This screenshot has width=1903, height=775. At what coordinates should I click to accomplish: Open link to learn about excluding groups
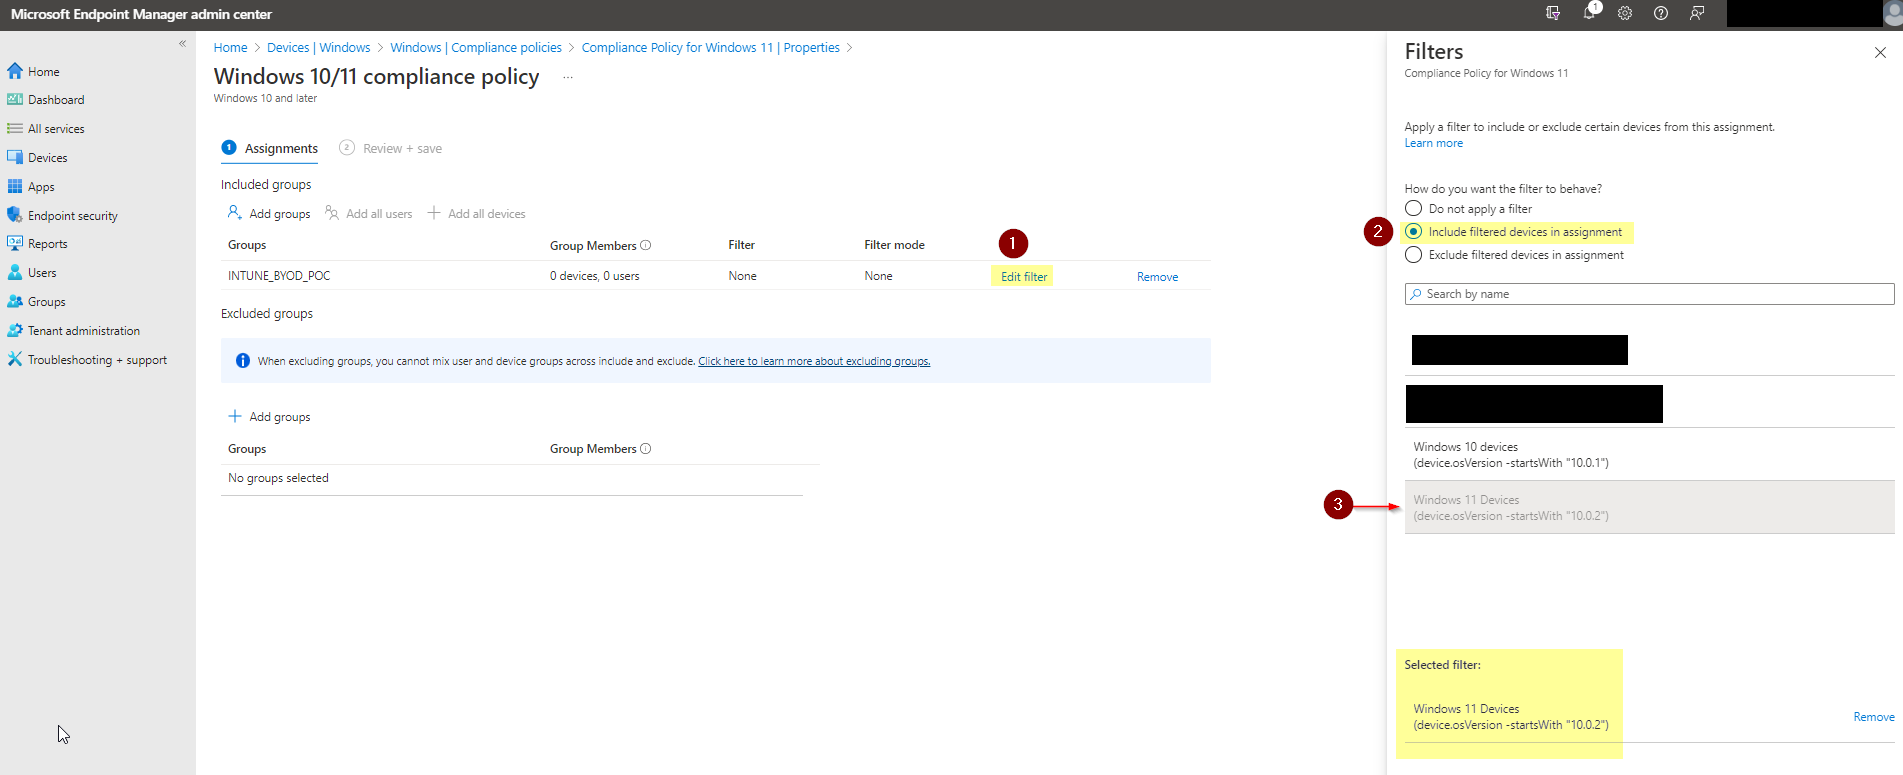(x=814, y=361)
